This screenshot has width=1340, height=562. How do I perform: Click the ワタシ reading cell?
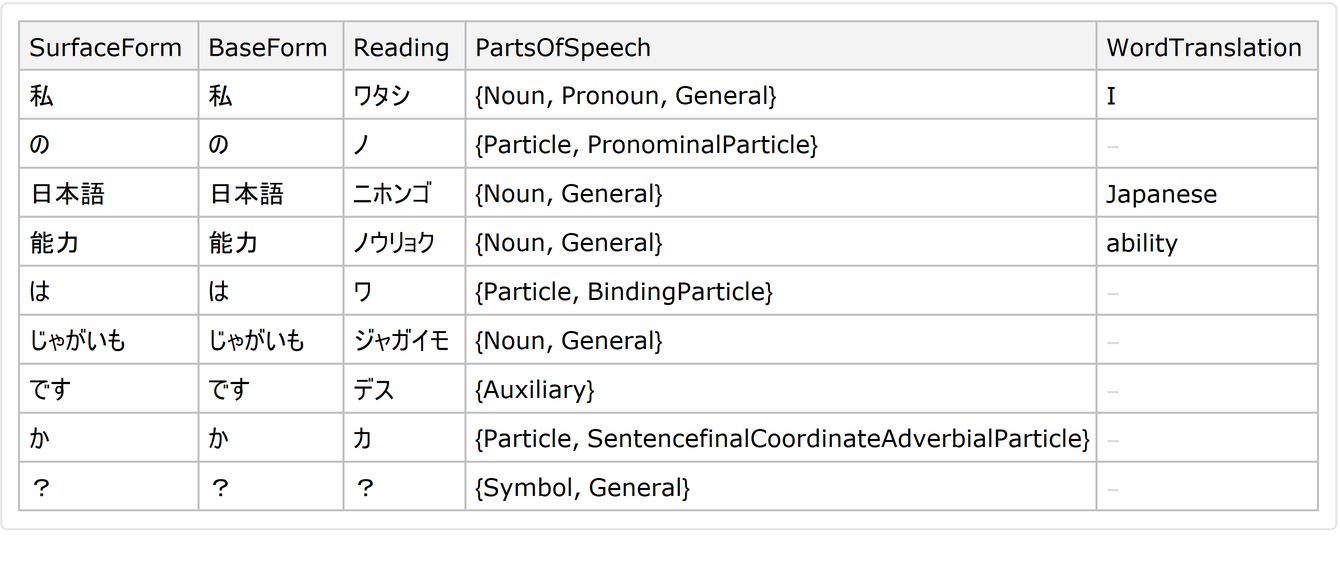pyautogui.click(x=382, y=96)
